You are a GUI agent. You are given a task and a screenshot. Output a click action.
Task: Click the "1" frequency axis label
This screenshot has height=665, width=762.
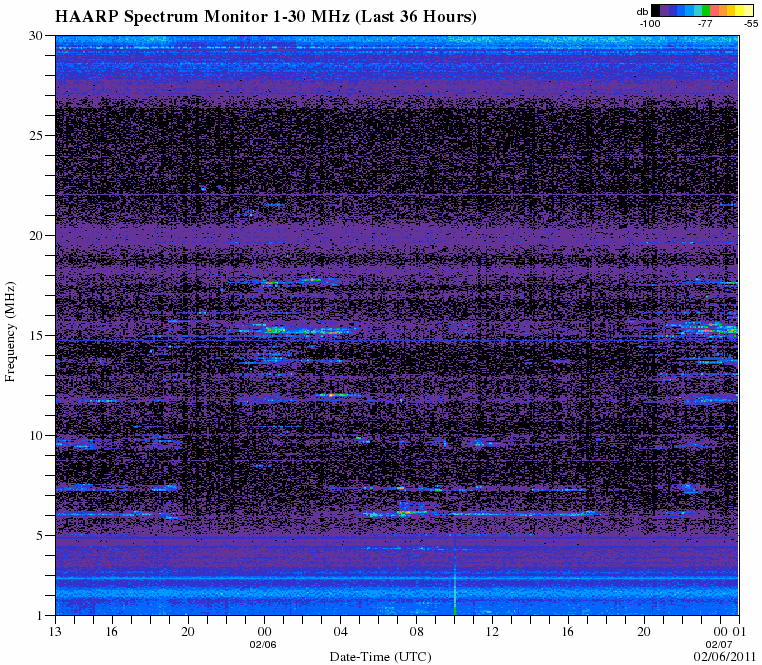click(40, 616)
